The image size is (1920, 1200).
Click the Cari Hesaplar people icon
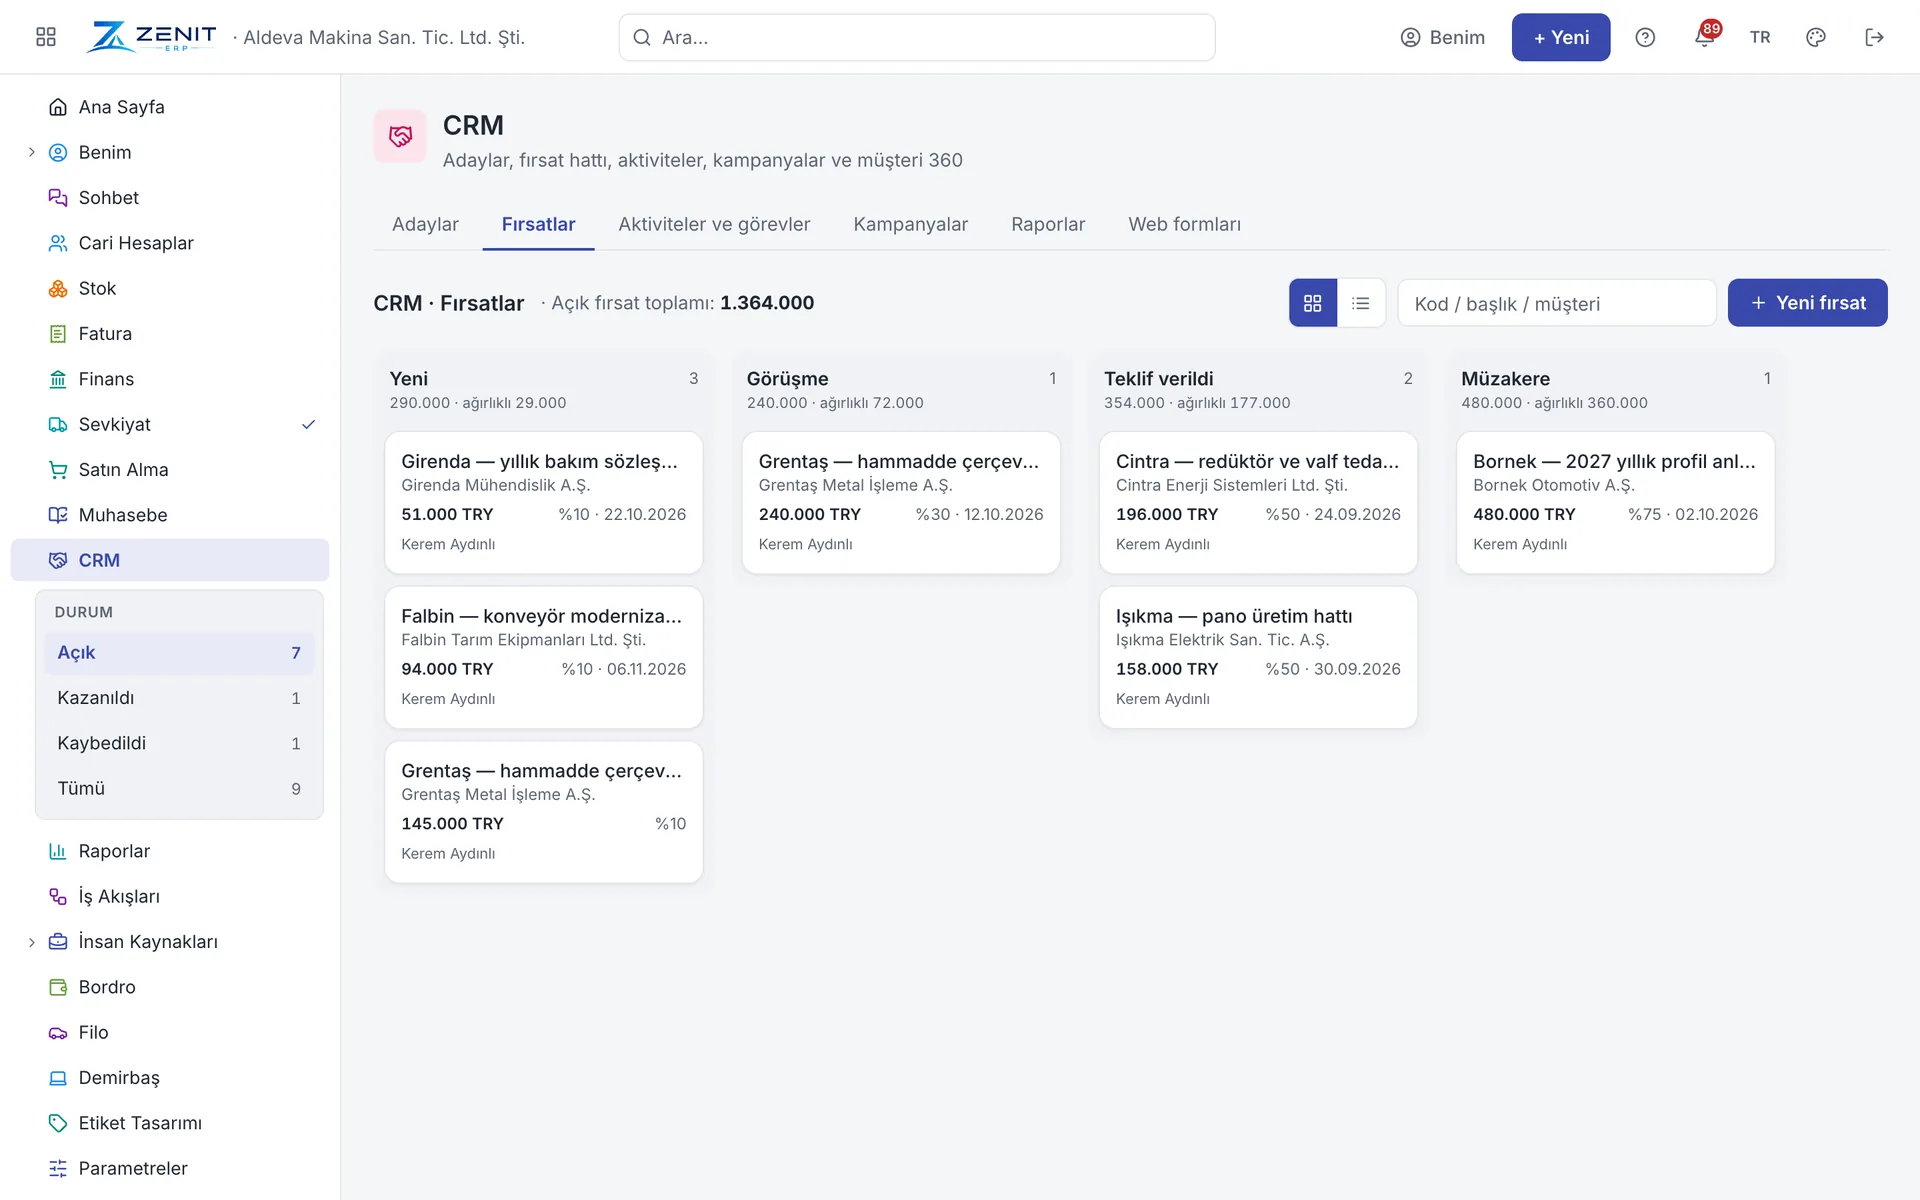point(58,243)
